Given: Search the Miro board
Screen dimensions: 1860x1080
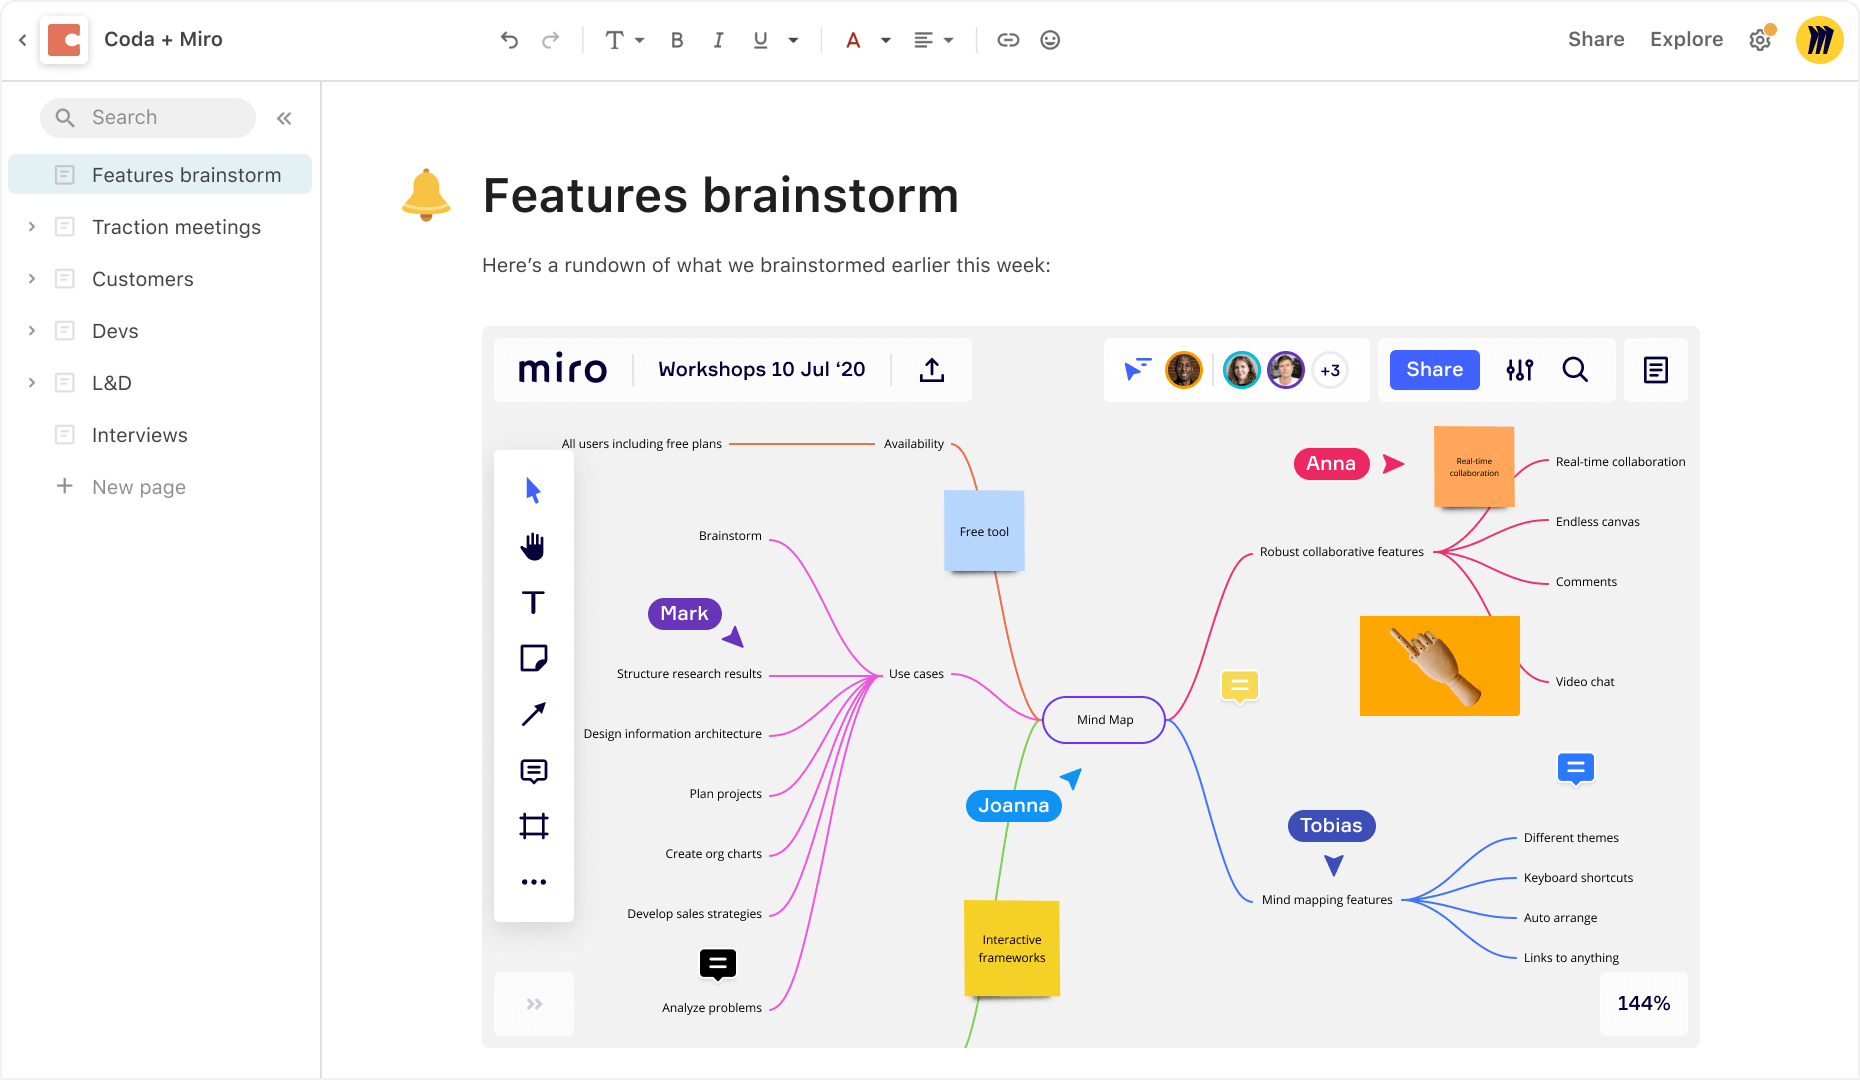Looking at the screenshot, I should pyautogui.click(x=1575, y=370).
